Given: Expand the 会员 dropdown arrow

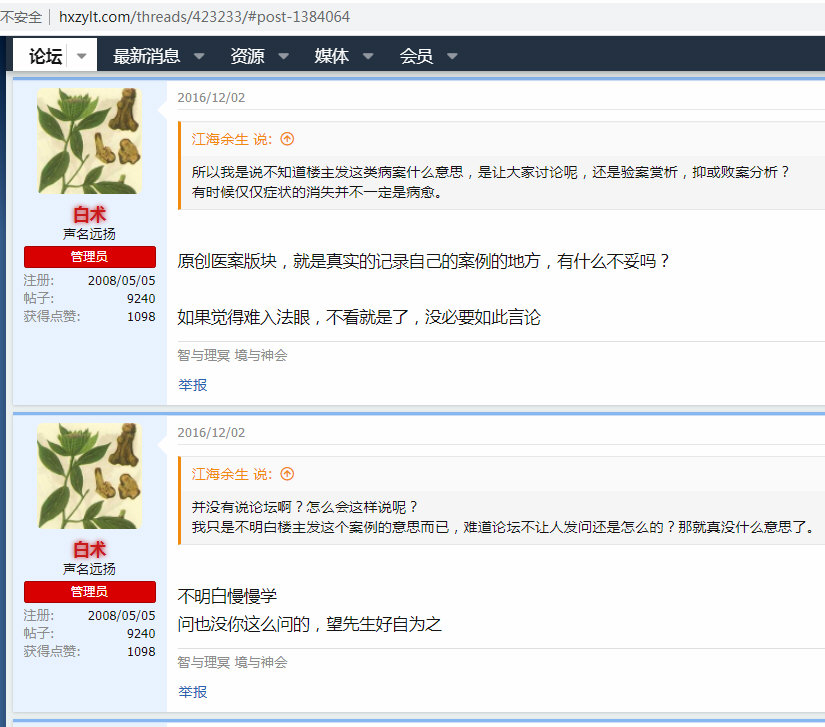Looking at the screenshot, I should 452,56.
